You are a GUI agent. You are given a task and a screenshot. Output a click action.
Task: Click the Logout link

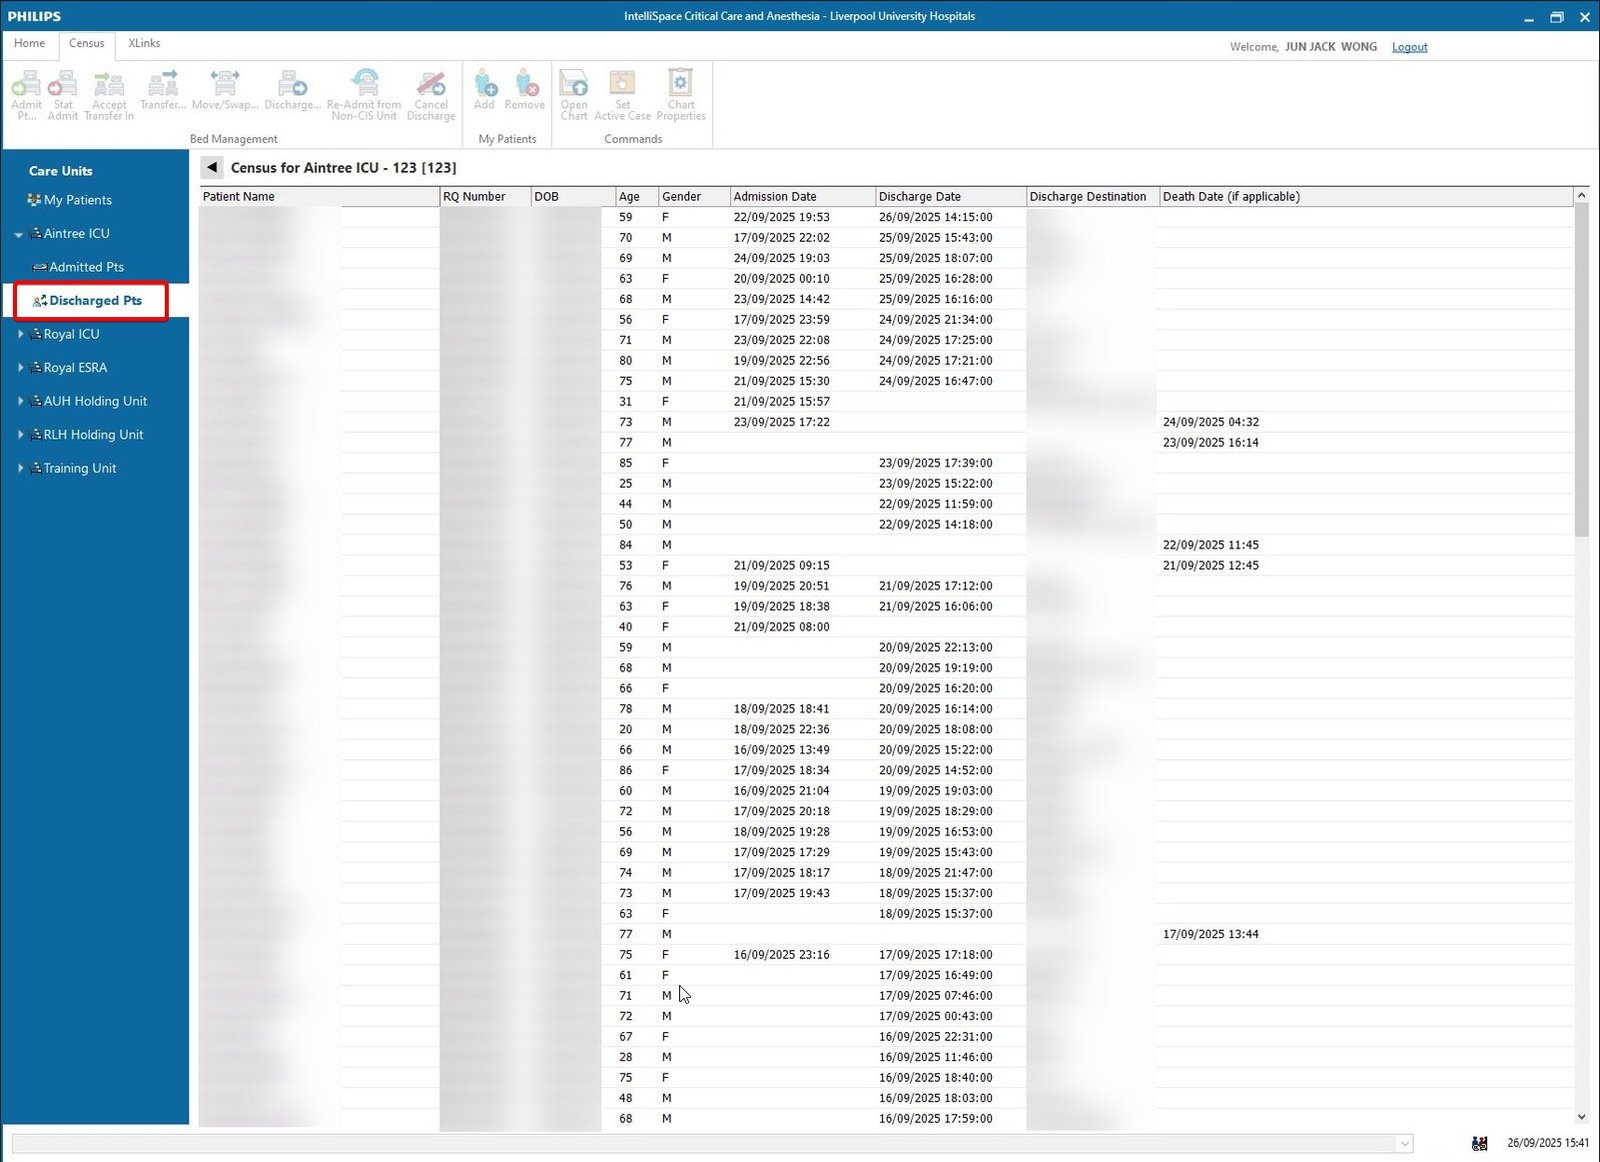tap(1409, 47)
